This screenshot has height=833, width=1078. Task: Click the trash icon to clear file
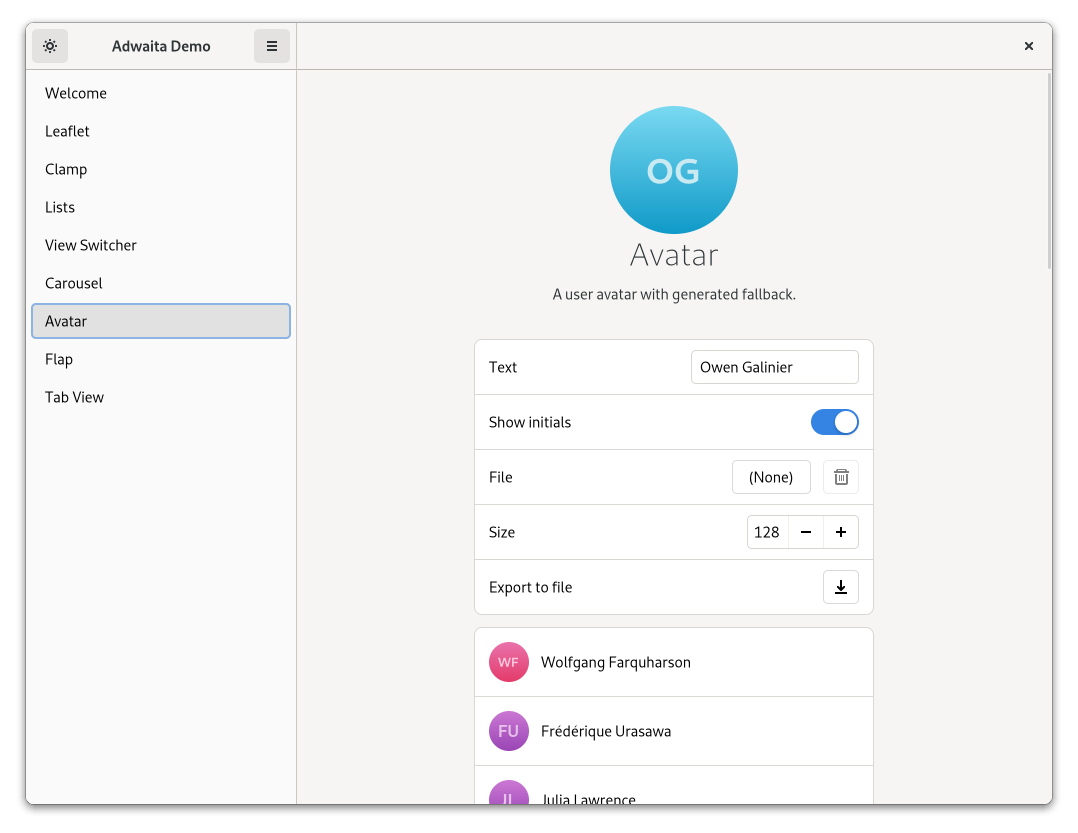tap(841, 477)
